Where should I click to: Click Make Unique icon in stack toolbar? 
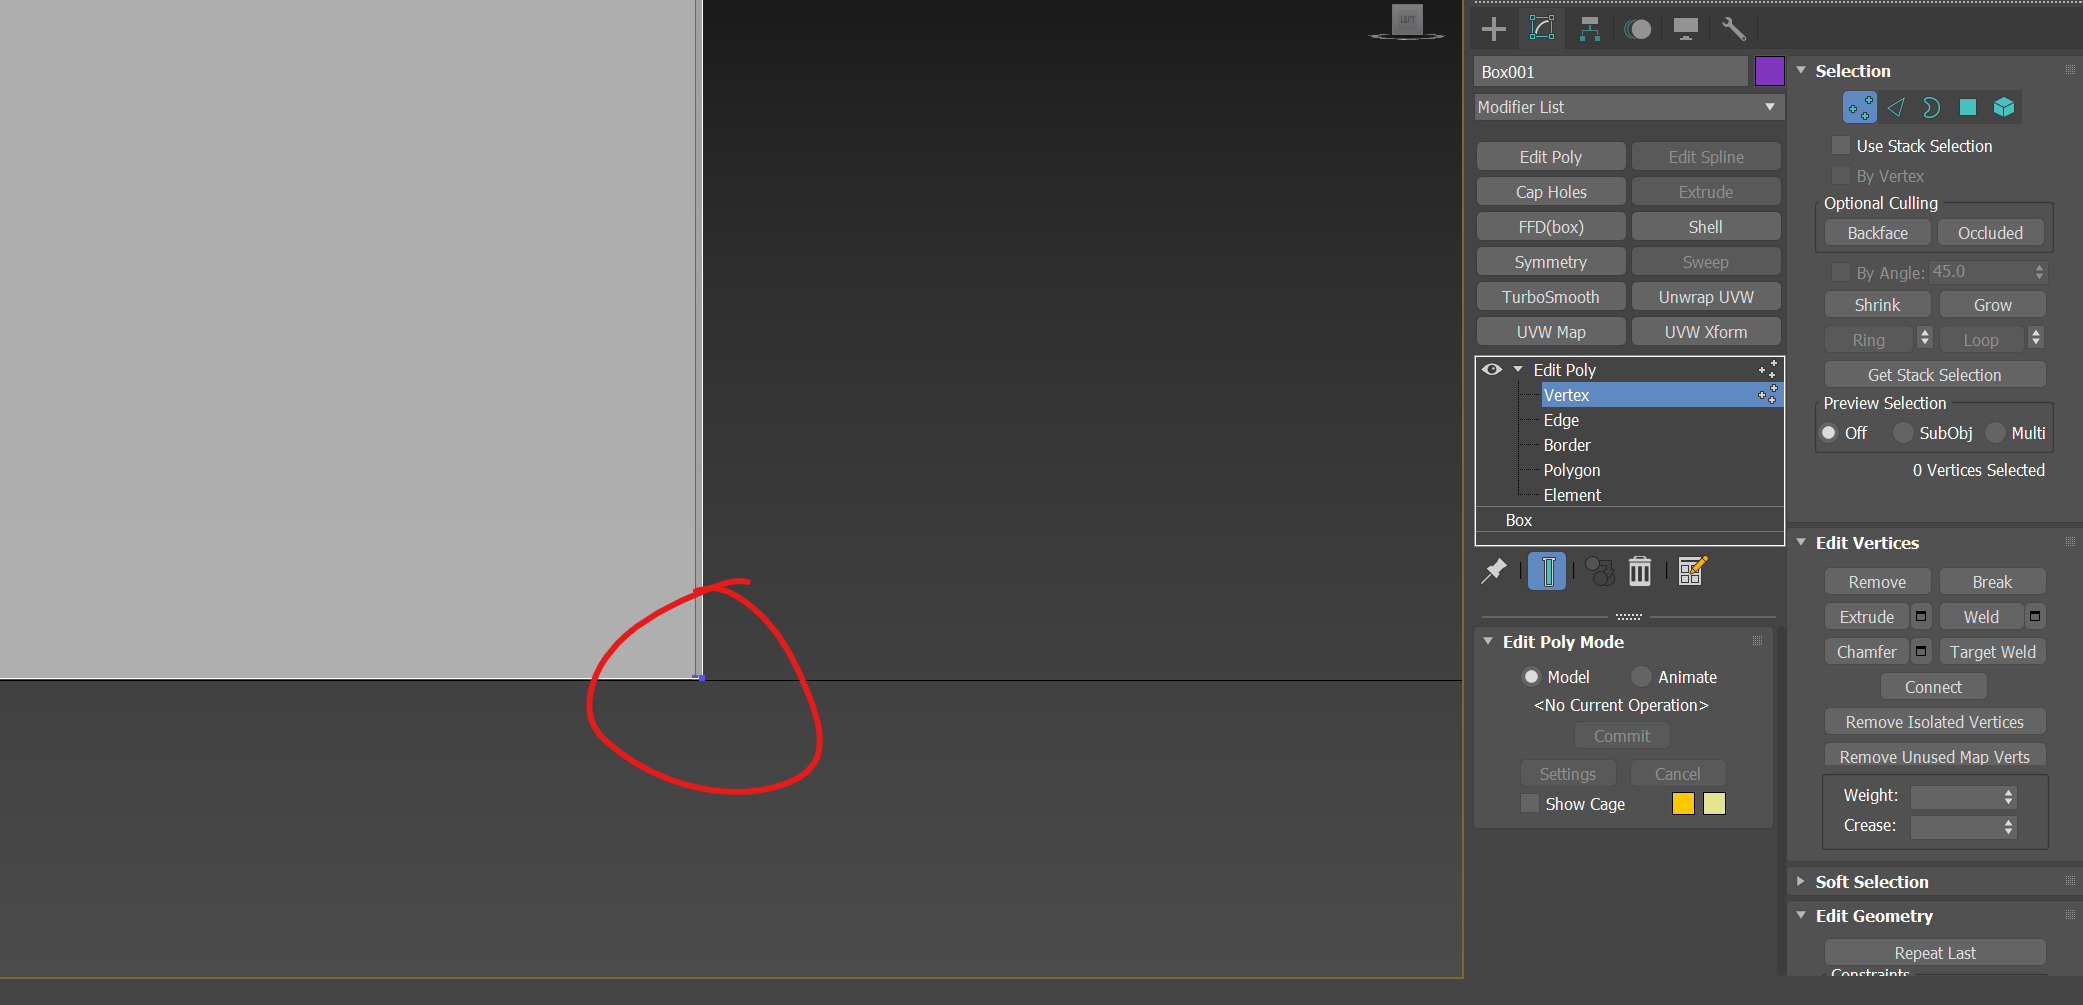(x=1600, y=571)
